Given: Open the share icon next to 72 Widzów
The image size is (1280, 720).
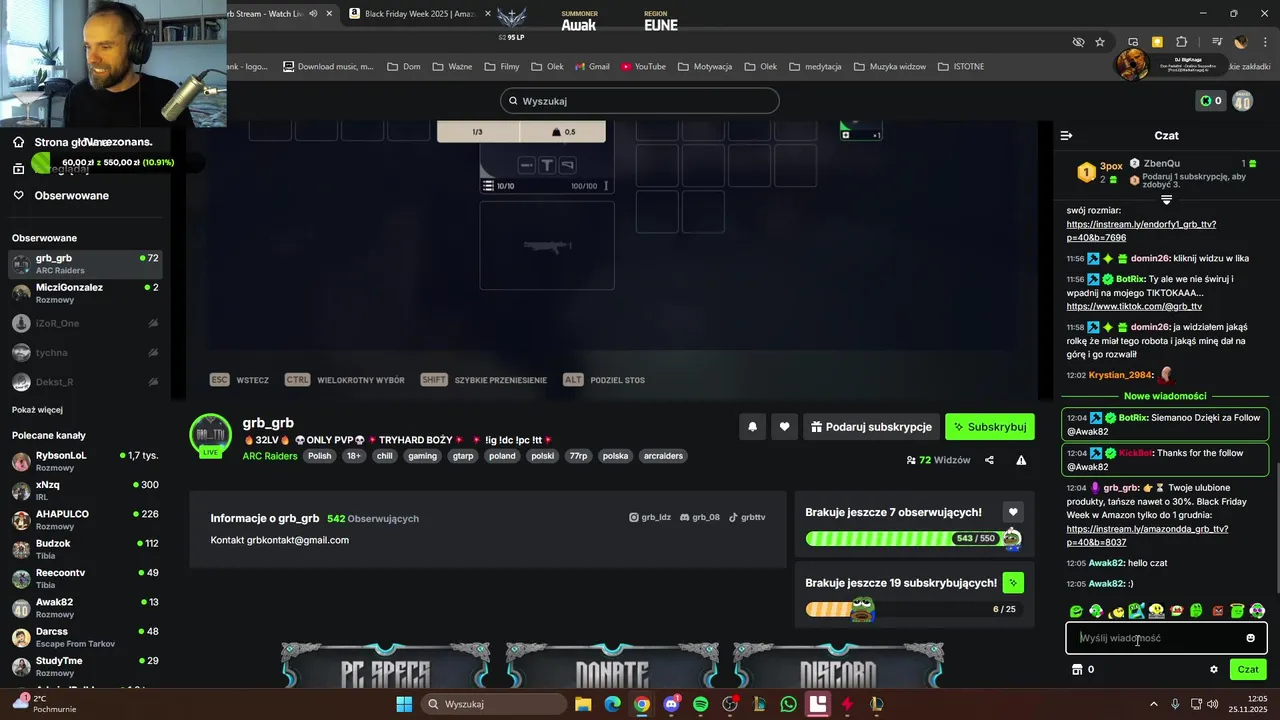Looking at the screenshot, I should pos(989,460).
